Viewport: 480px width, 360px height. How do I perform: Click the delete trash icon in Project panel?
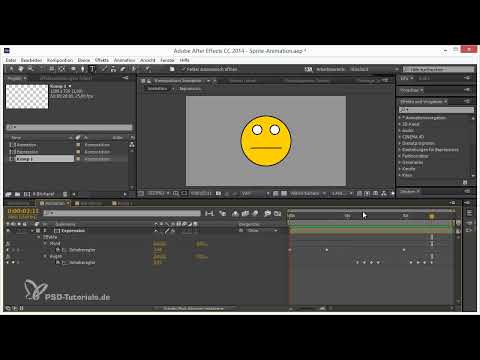tap(65, 194)
